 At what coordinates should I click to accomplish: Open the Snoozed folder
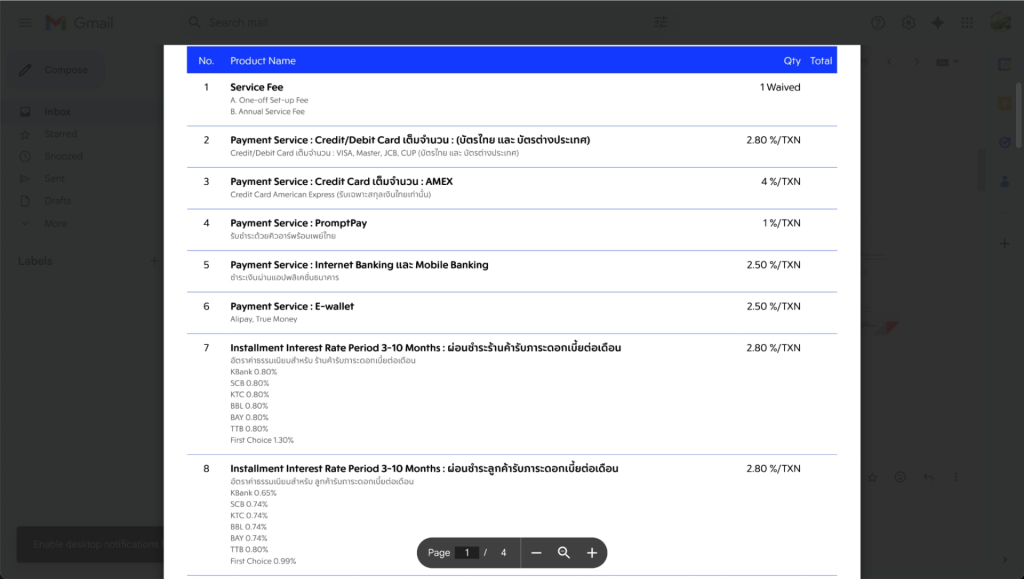(63, 156)
